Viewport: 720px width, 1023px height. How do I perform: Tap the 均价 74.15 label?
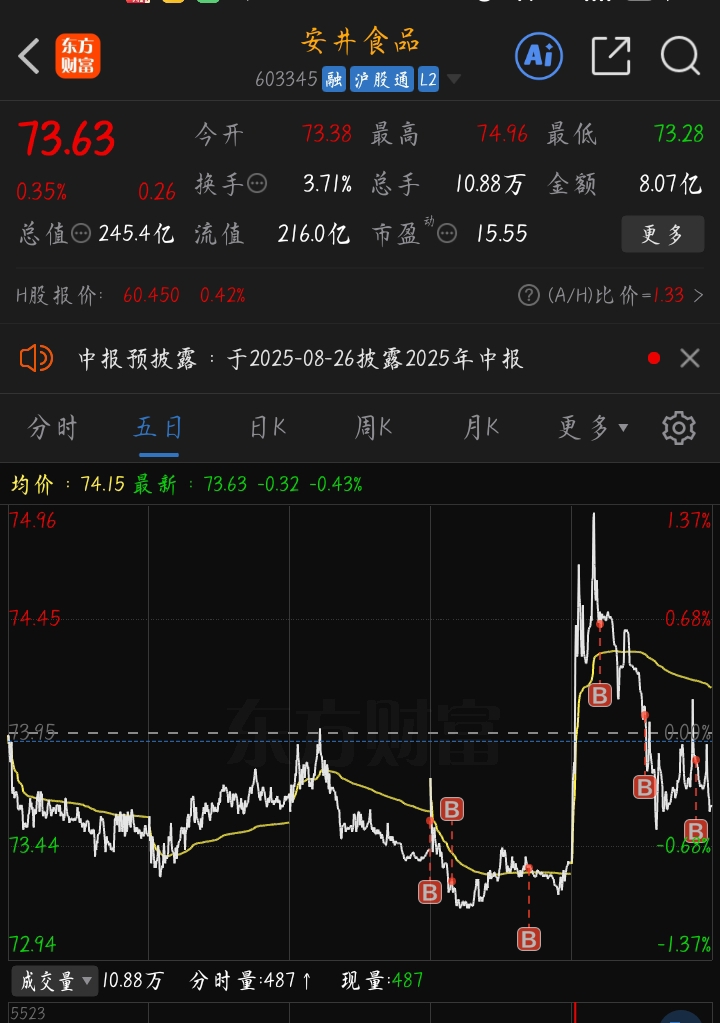[x=68, y=484]
